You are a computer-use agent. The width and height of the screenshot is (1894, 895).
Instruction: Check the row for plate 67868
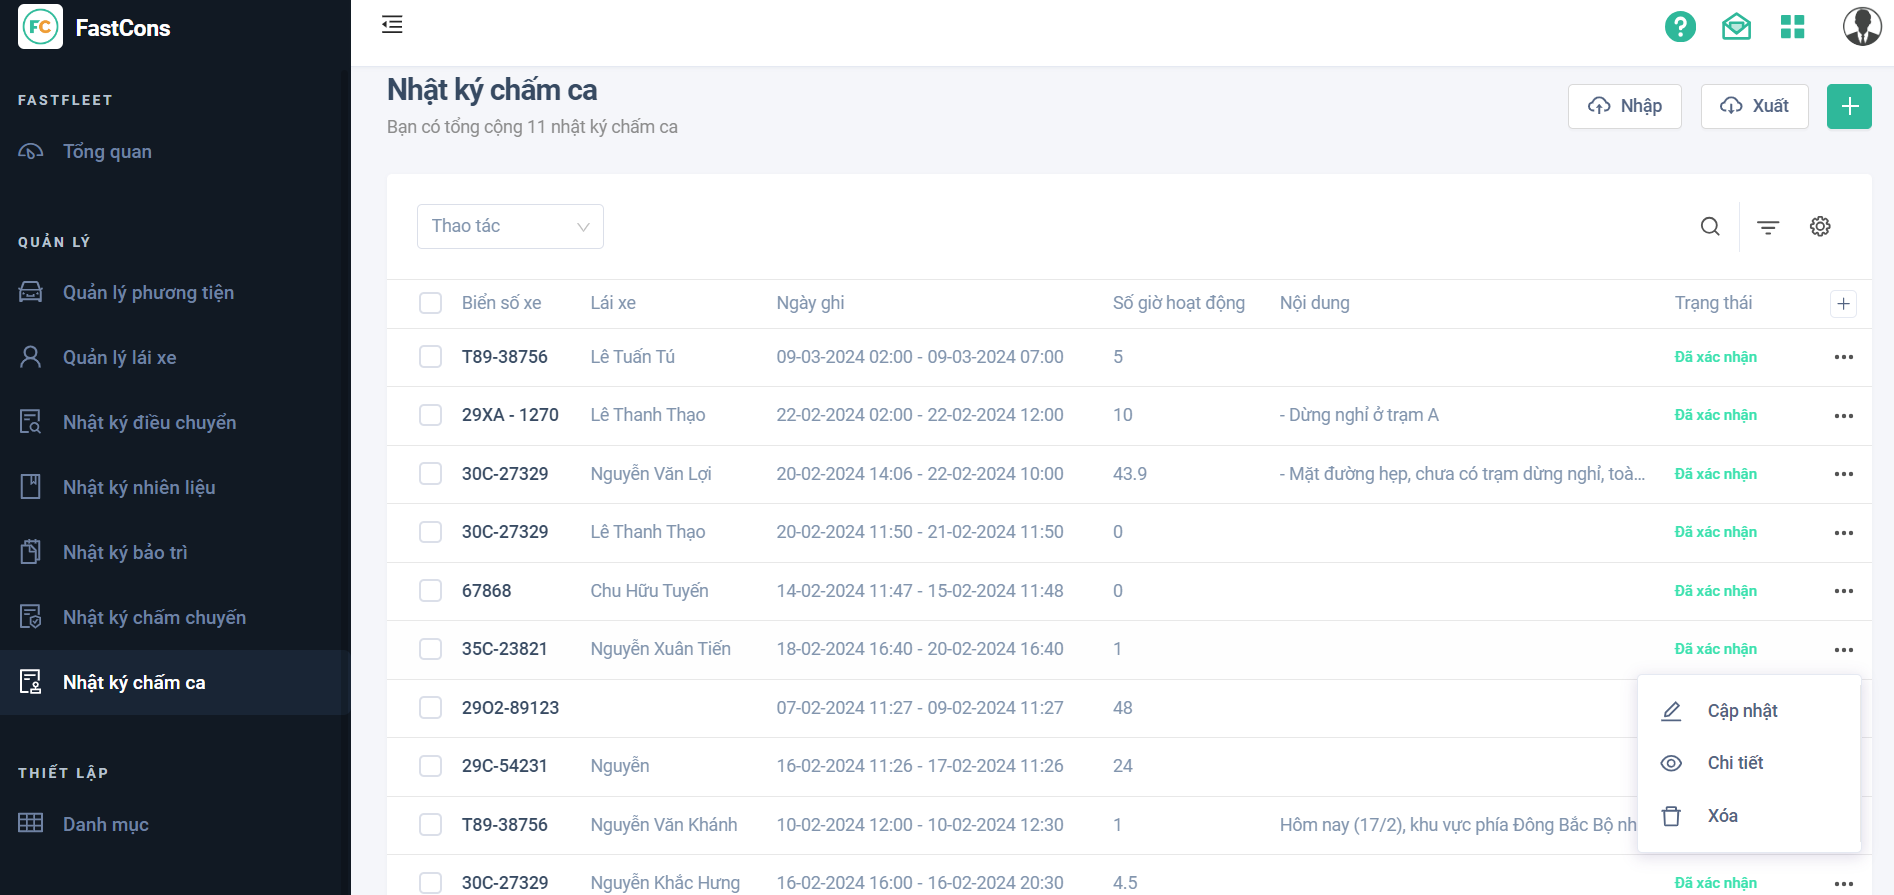[x=430, y=591]
